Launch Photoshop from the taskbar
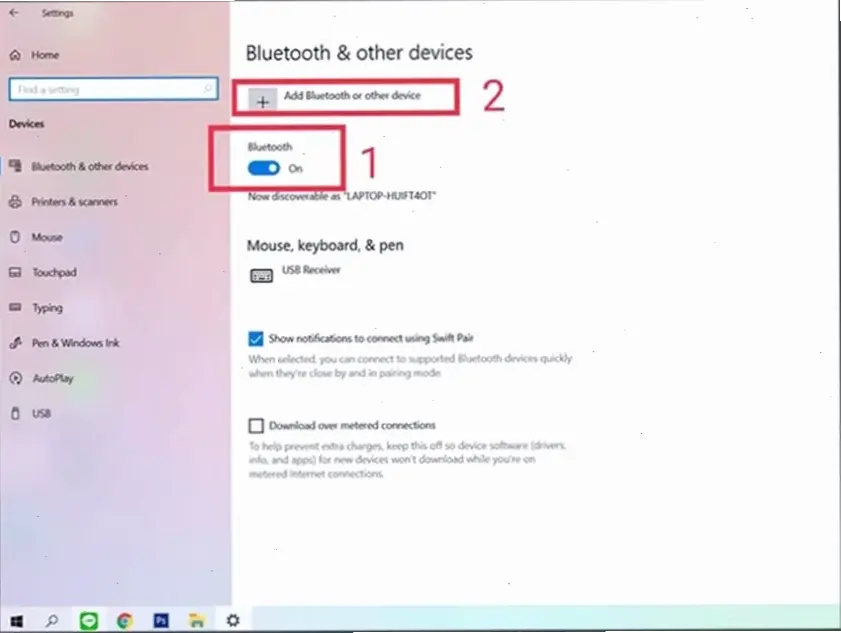Screen dimensions: 841x633 (160, 620)
